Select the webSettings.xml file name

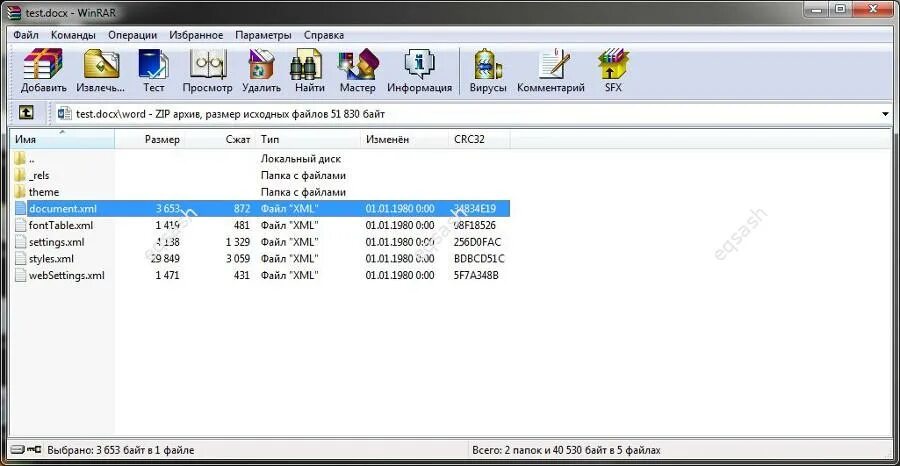67,275
